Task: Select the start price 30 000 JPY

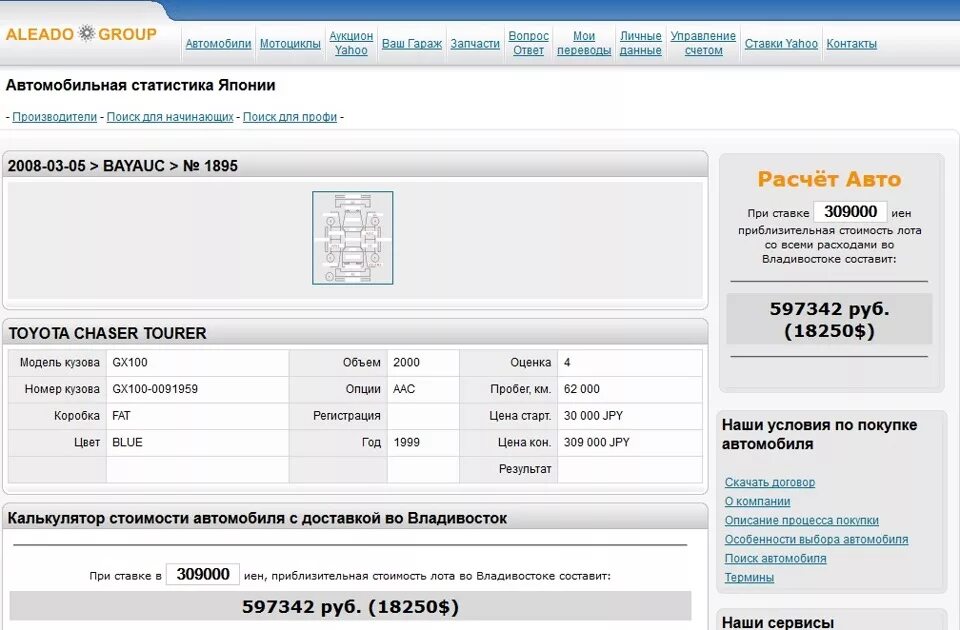Action: coord(593,415)
